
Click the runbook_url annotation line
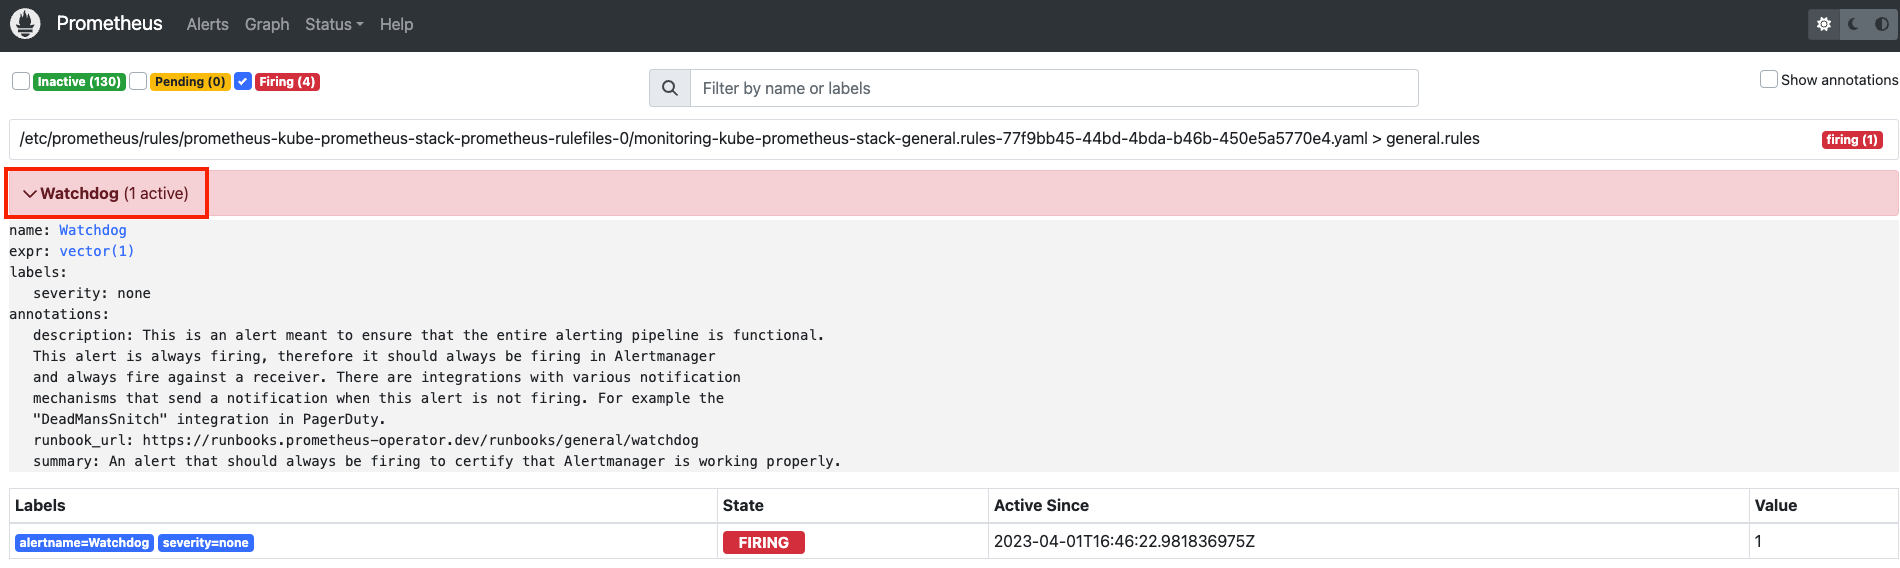pos(366,440)
